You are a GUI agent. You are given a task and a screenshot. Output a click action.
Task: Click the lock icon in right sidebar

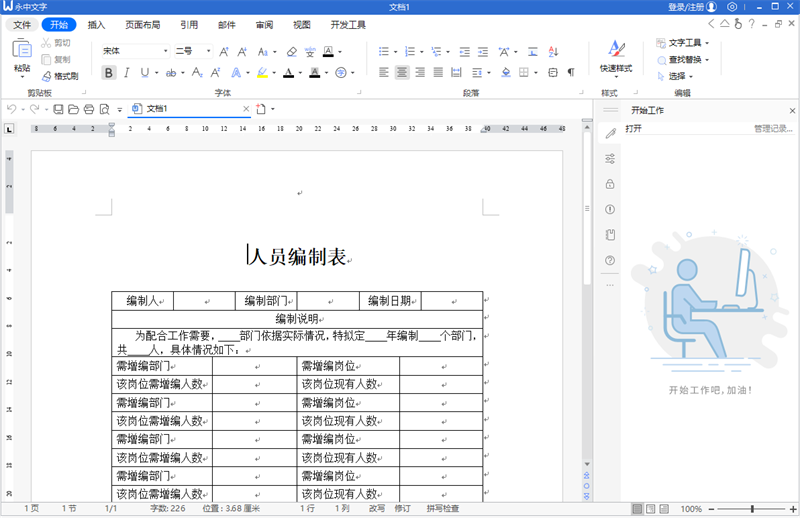click(x=610, y=184)
